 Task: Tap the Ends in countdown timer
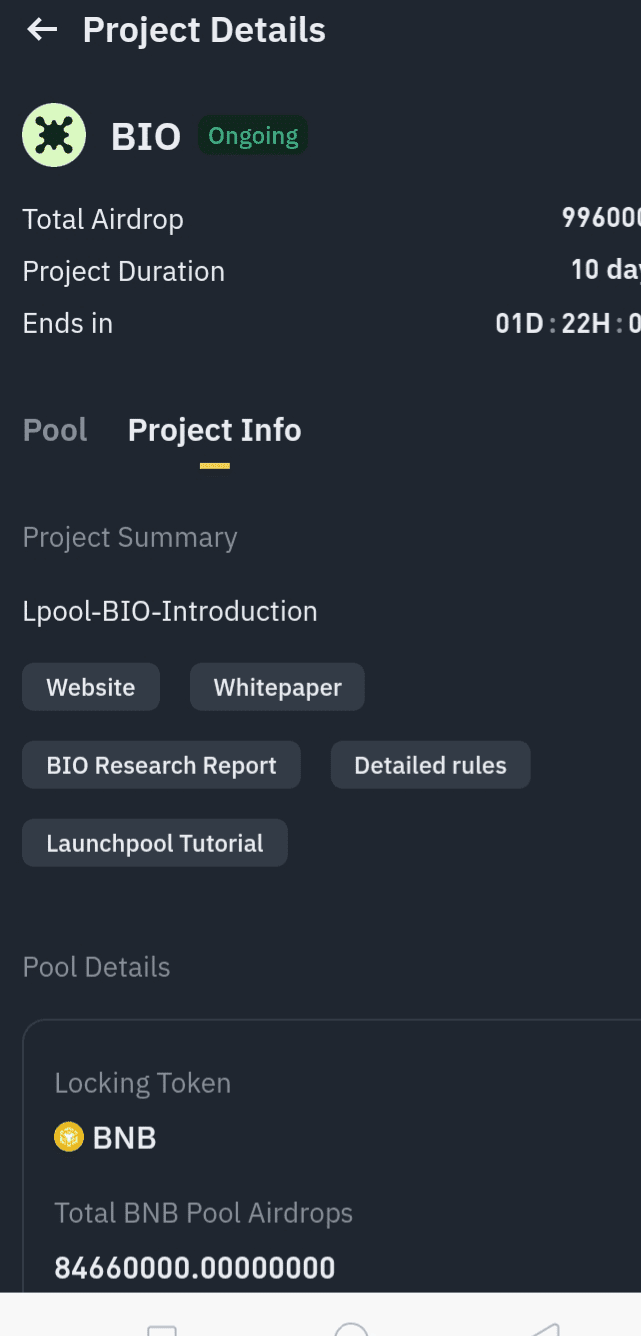[568, 323]
